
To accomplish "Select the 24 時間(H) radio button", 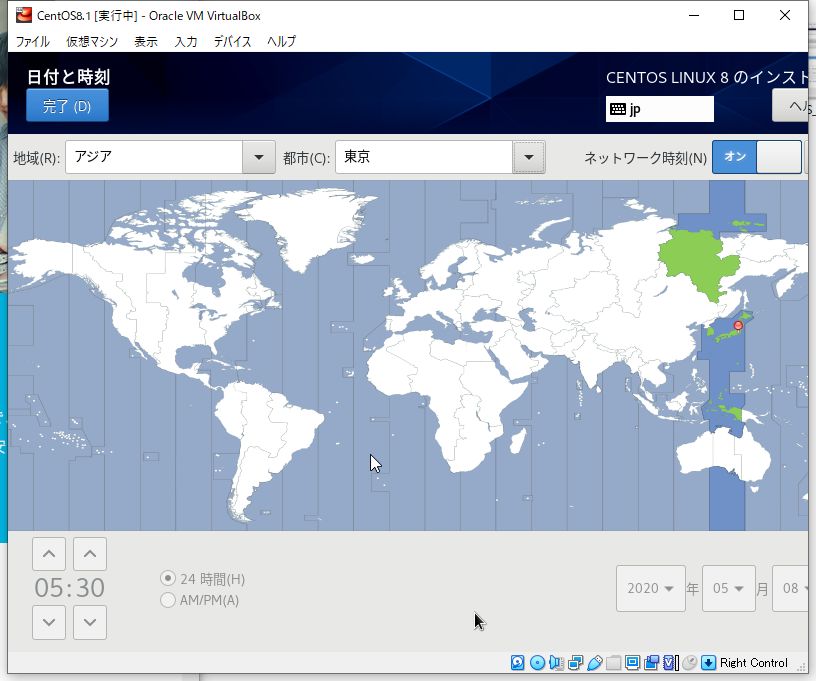I will (x=168, y=579).
